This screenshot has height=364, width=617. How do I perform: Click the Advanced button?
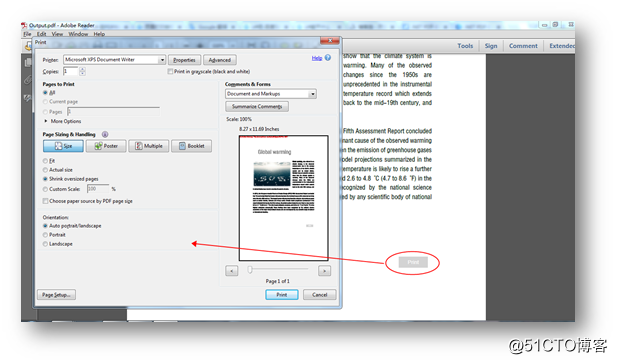pyautogui.click(x=220, y=60)
